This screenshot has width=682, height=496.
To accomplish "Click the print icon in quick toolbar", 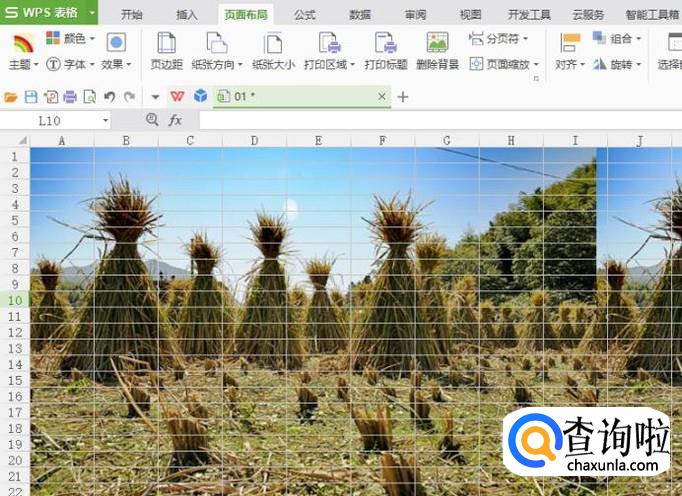I will [x=70, y=97].
